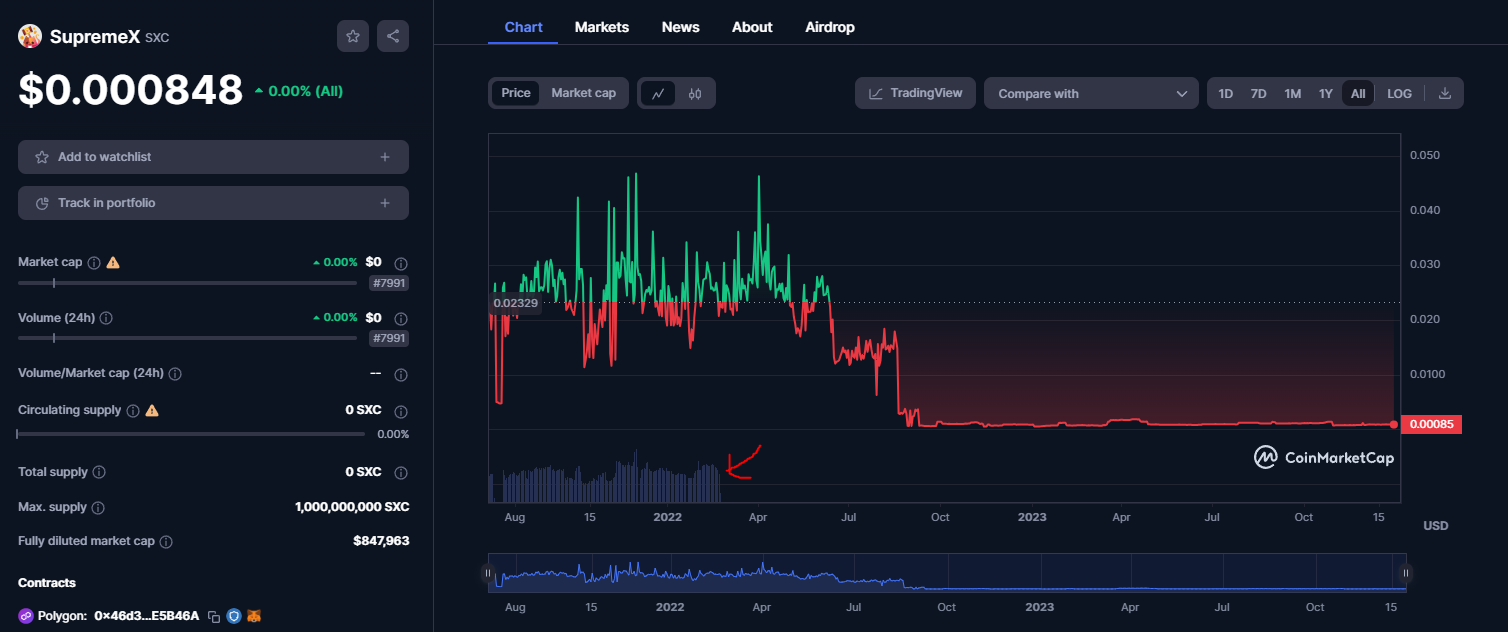Screen dimensions: 1508x632
Task: Switch to line chart icon
Action: tap(658, 93)
